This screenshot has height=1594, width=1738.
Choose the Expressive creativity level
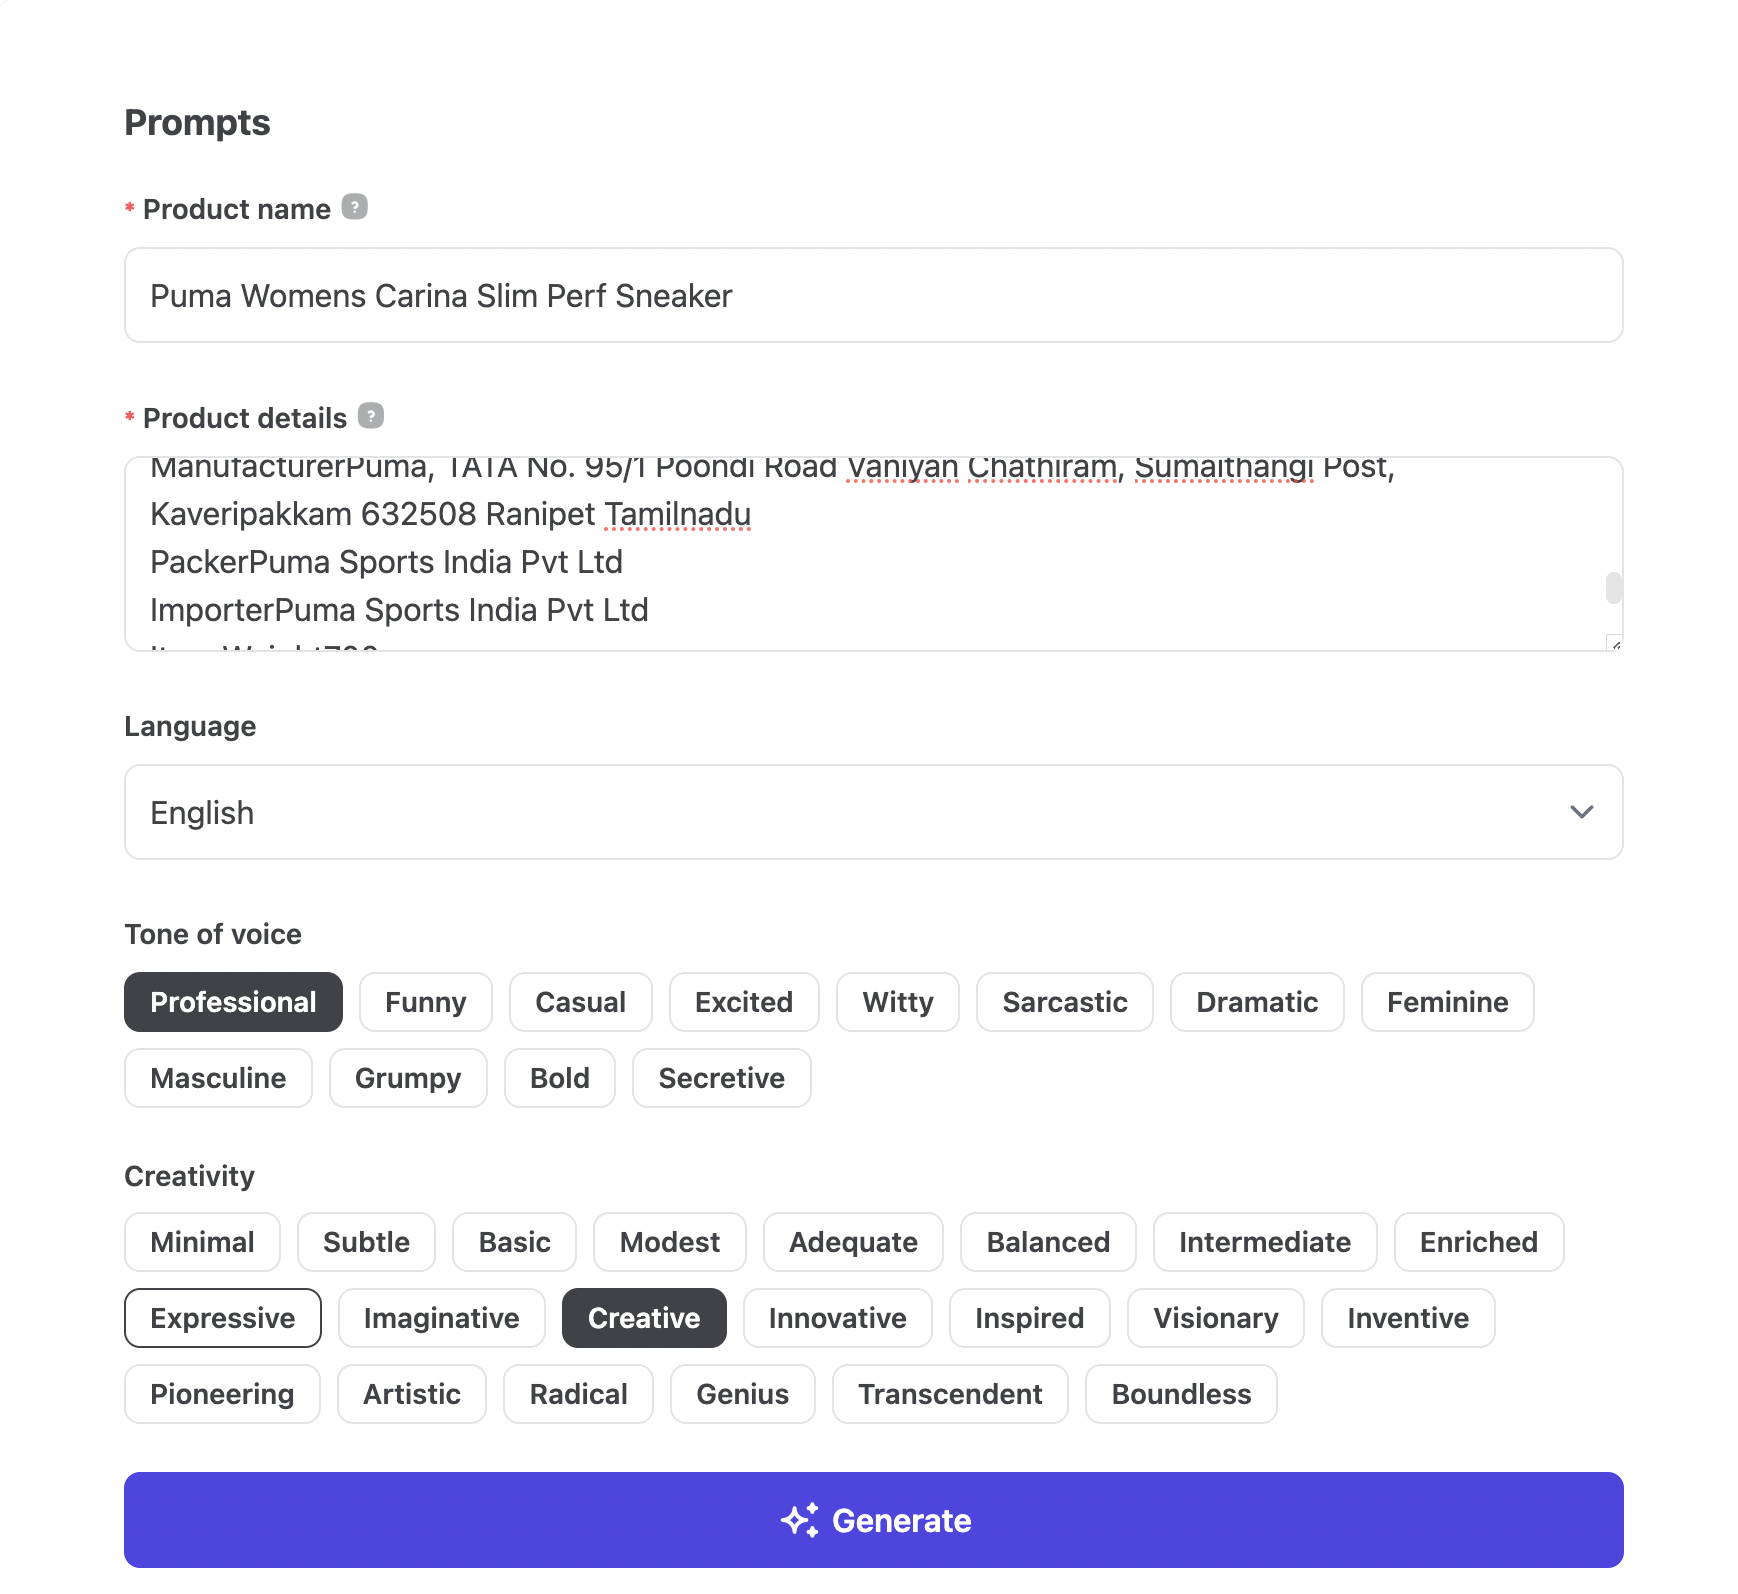tap(222, 1318)
